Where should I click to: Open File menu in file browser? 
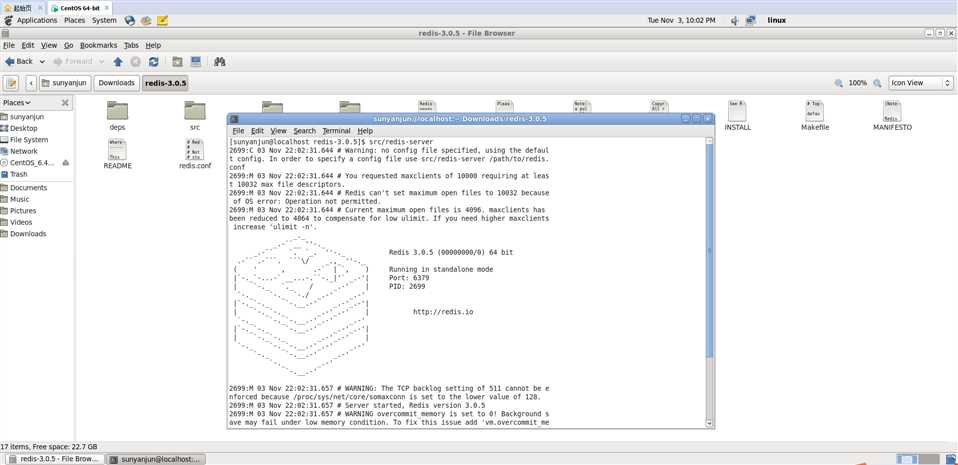click(9, 45)
